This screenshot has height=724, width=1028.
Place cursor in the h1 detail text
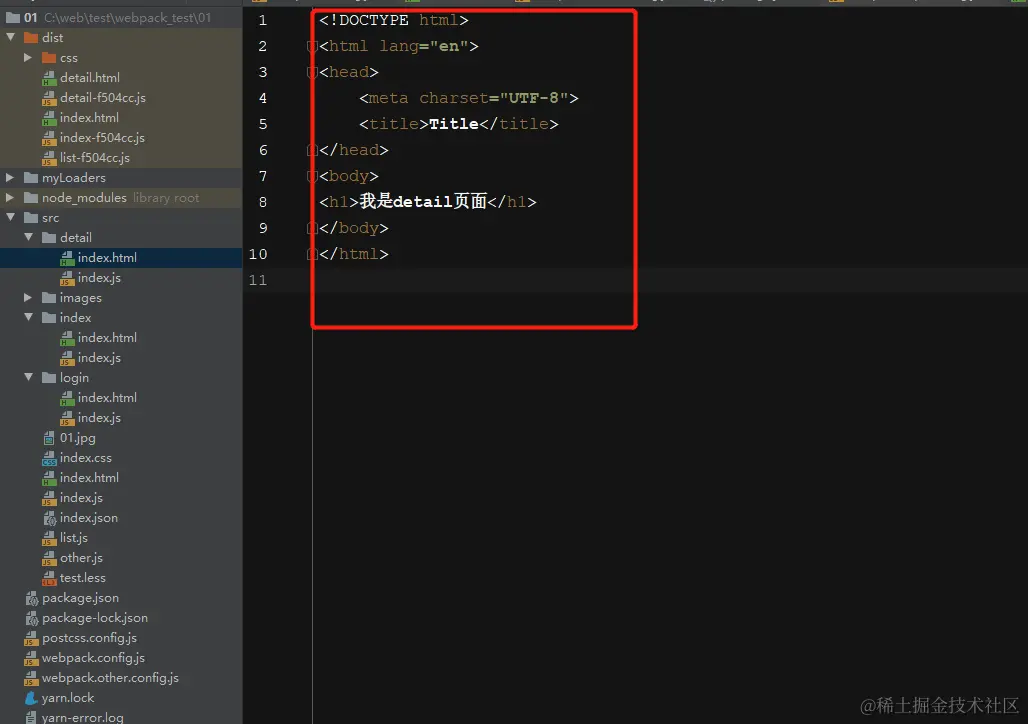pos(423,201)
